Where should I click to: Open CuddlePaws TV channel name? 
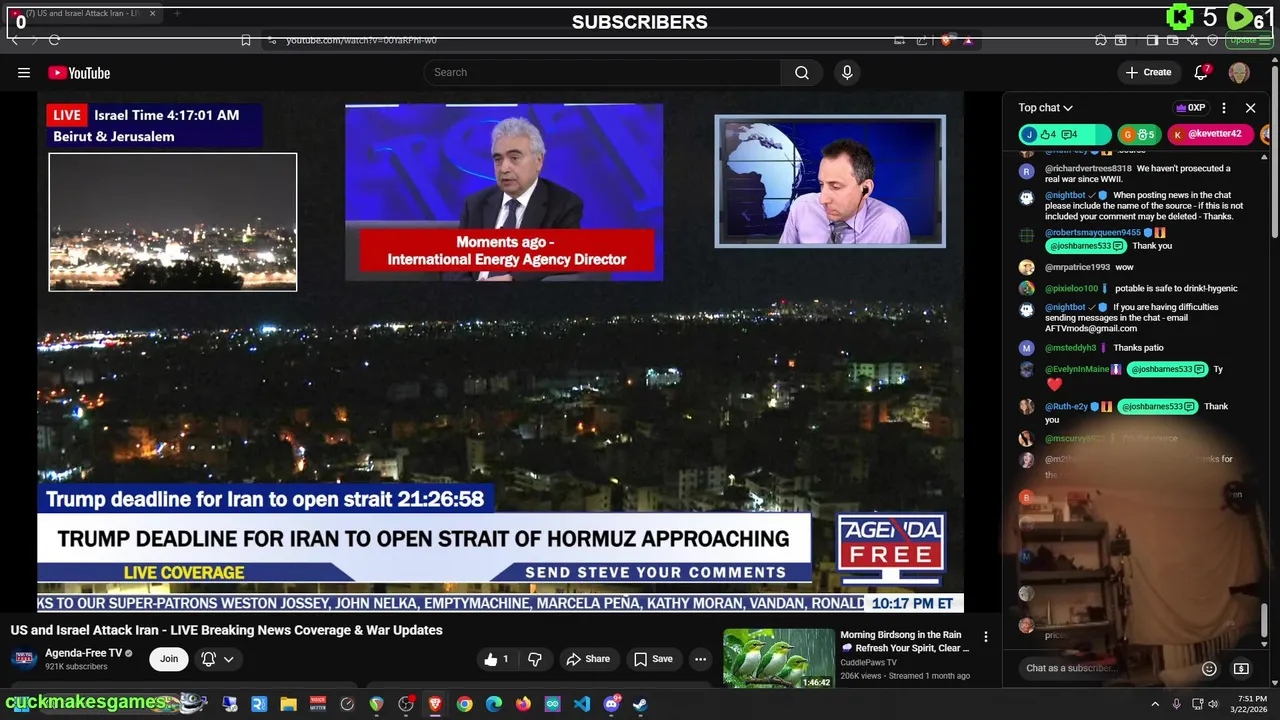(868, 662)
